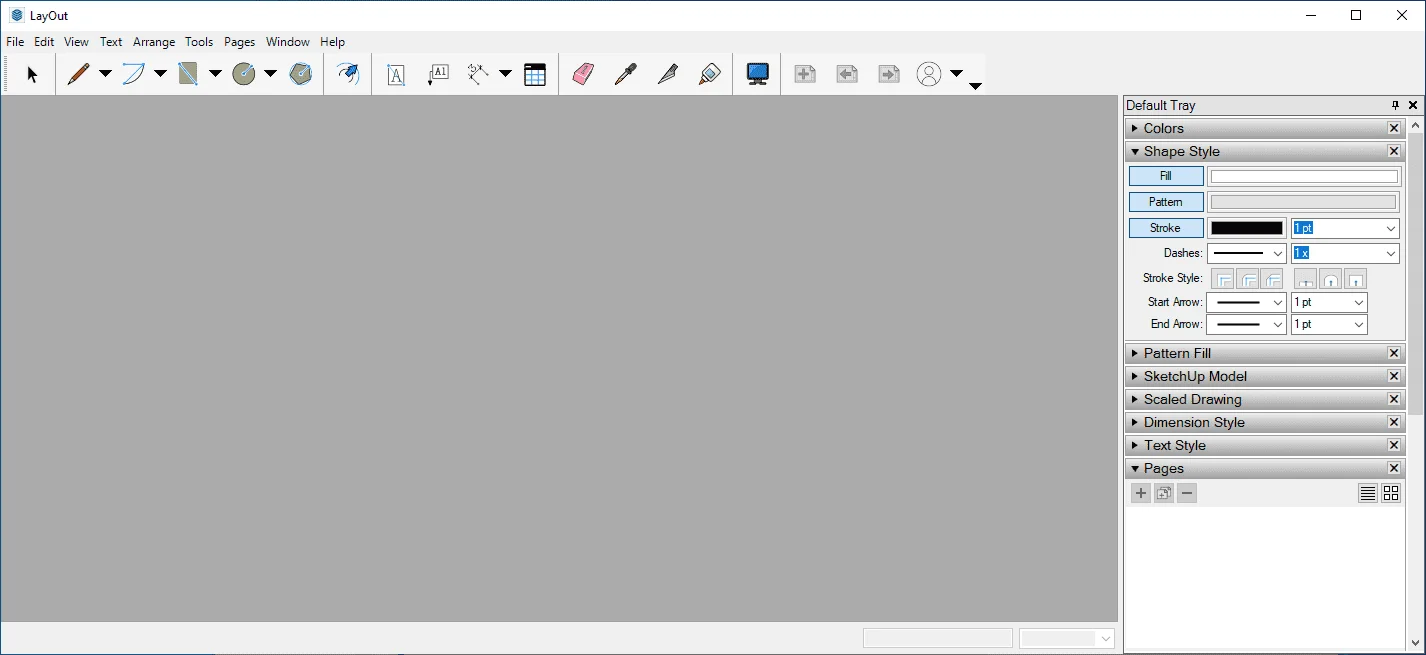Set stroke style to square cap
The width and height of the screenshot is (1426, 655).
pyautogui.click(x=1355, y=279)
